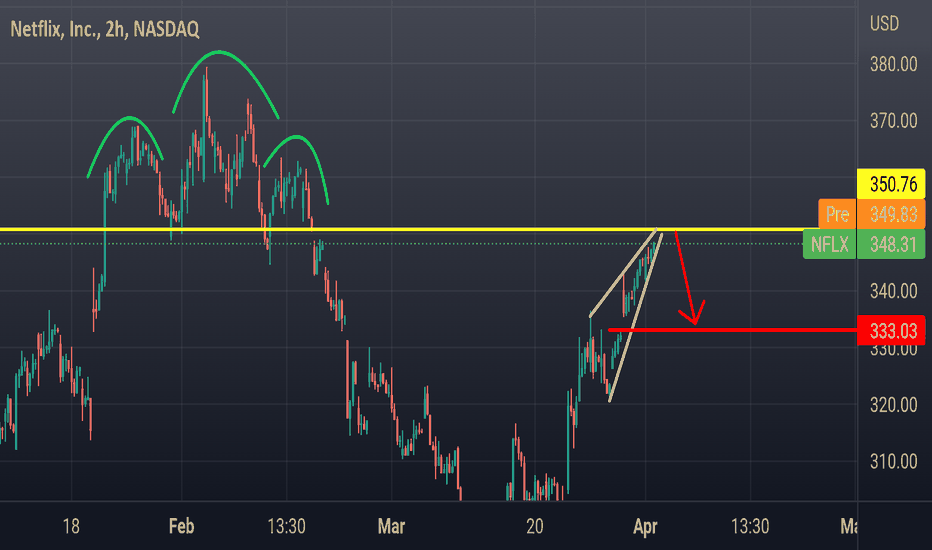Click the 380.00 price axis value

(x=893, y=64)
